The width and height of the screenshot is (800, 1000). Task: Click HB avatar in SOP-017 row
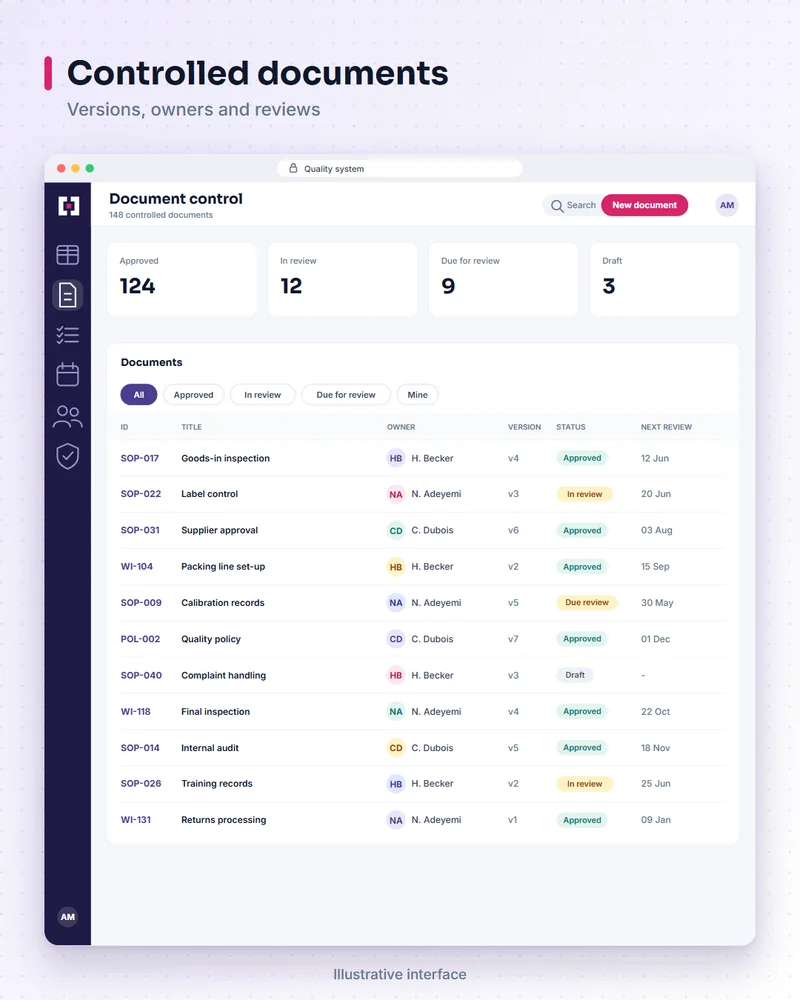[396, 458]
